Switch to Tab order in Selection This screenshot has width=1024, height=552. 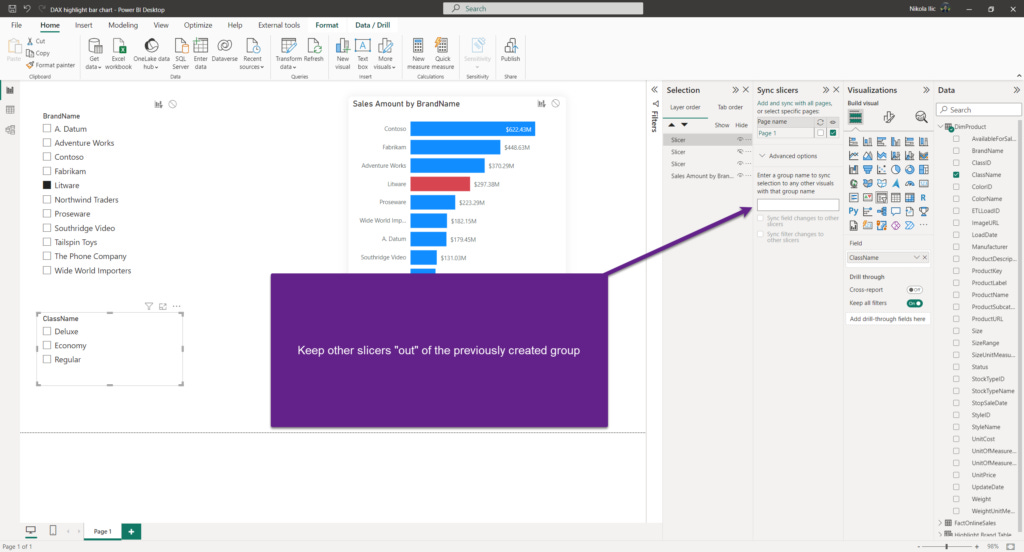730,107
